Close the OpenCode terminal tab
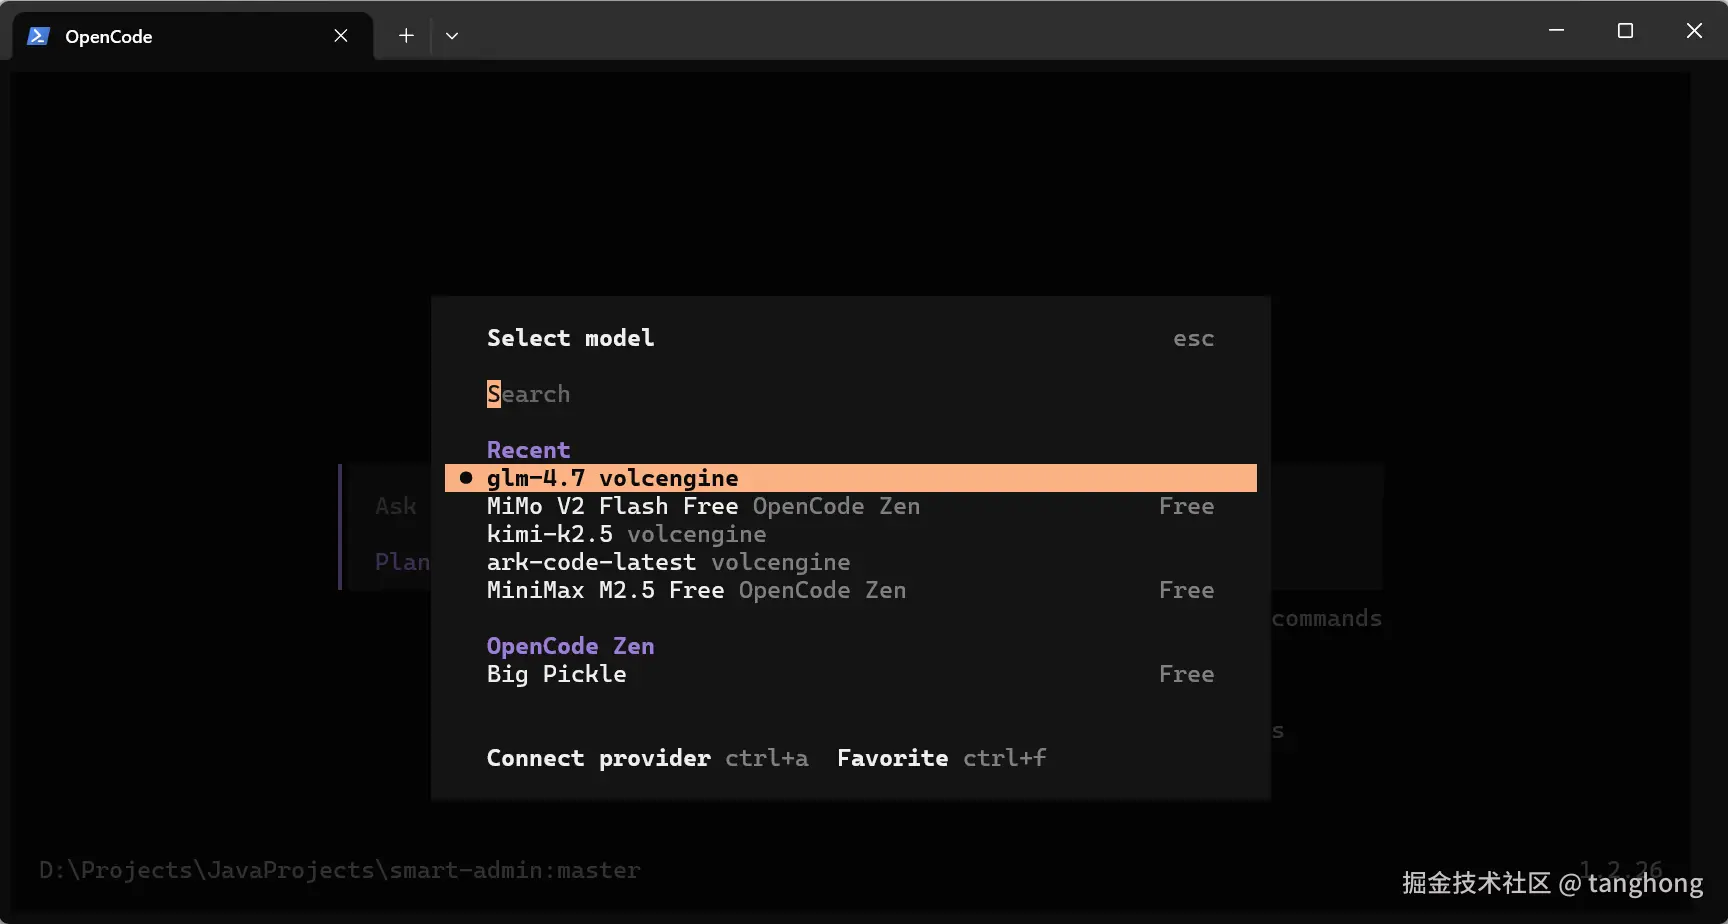Image resolution: width=1728 pixels, height=924 pixels. click(341, 36)
